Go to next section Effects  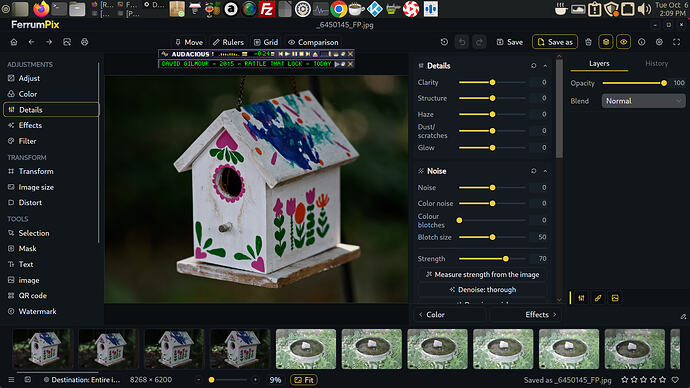525,315
